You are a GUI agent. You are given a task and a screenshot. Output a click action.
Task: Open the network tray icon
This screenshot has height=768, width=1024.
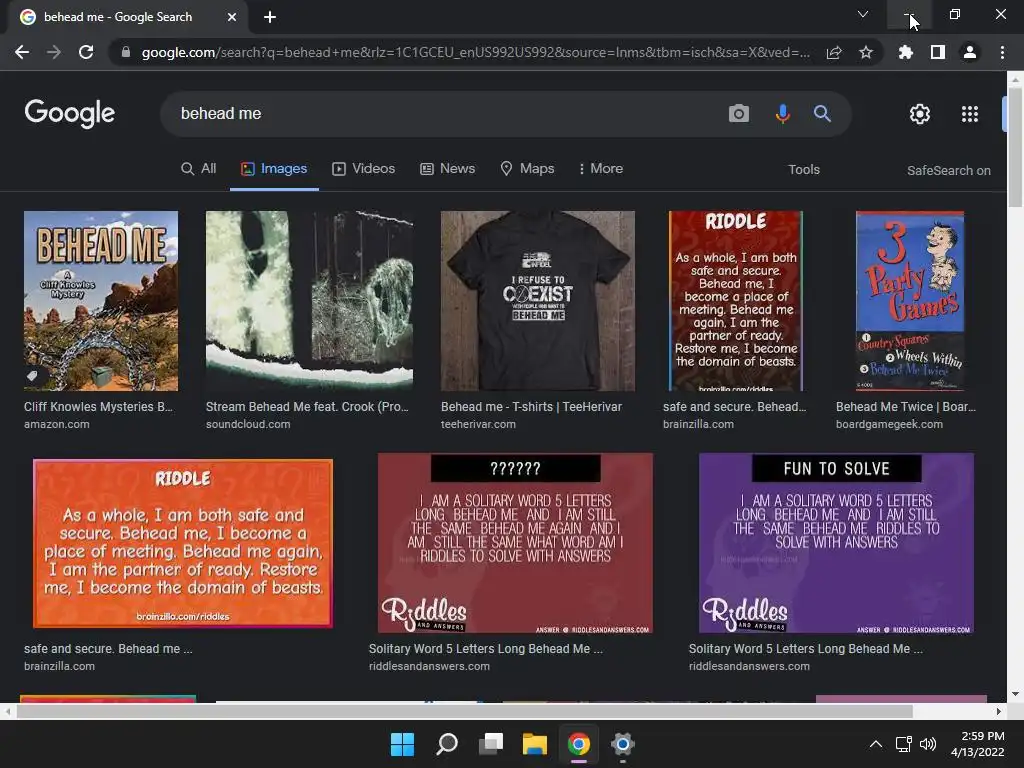click(903, 744)
